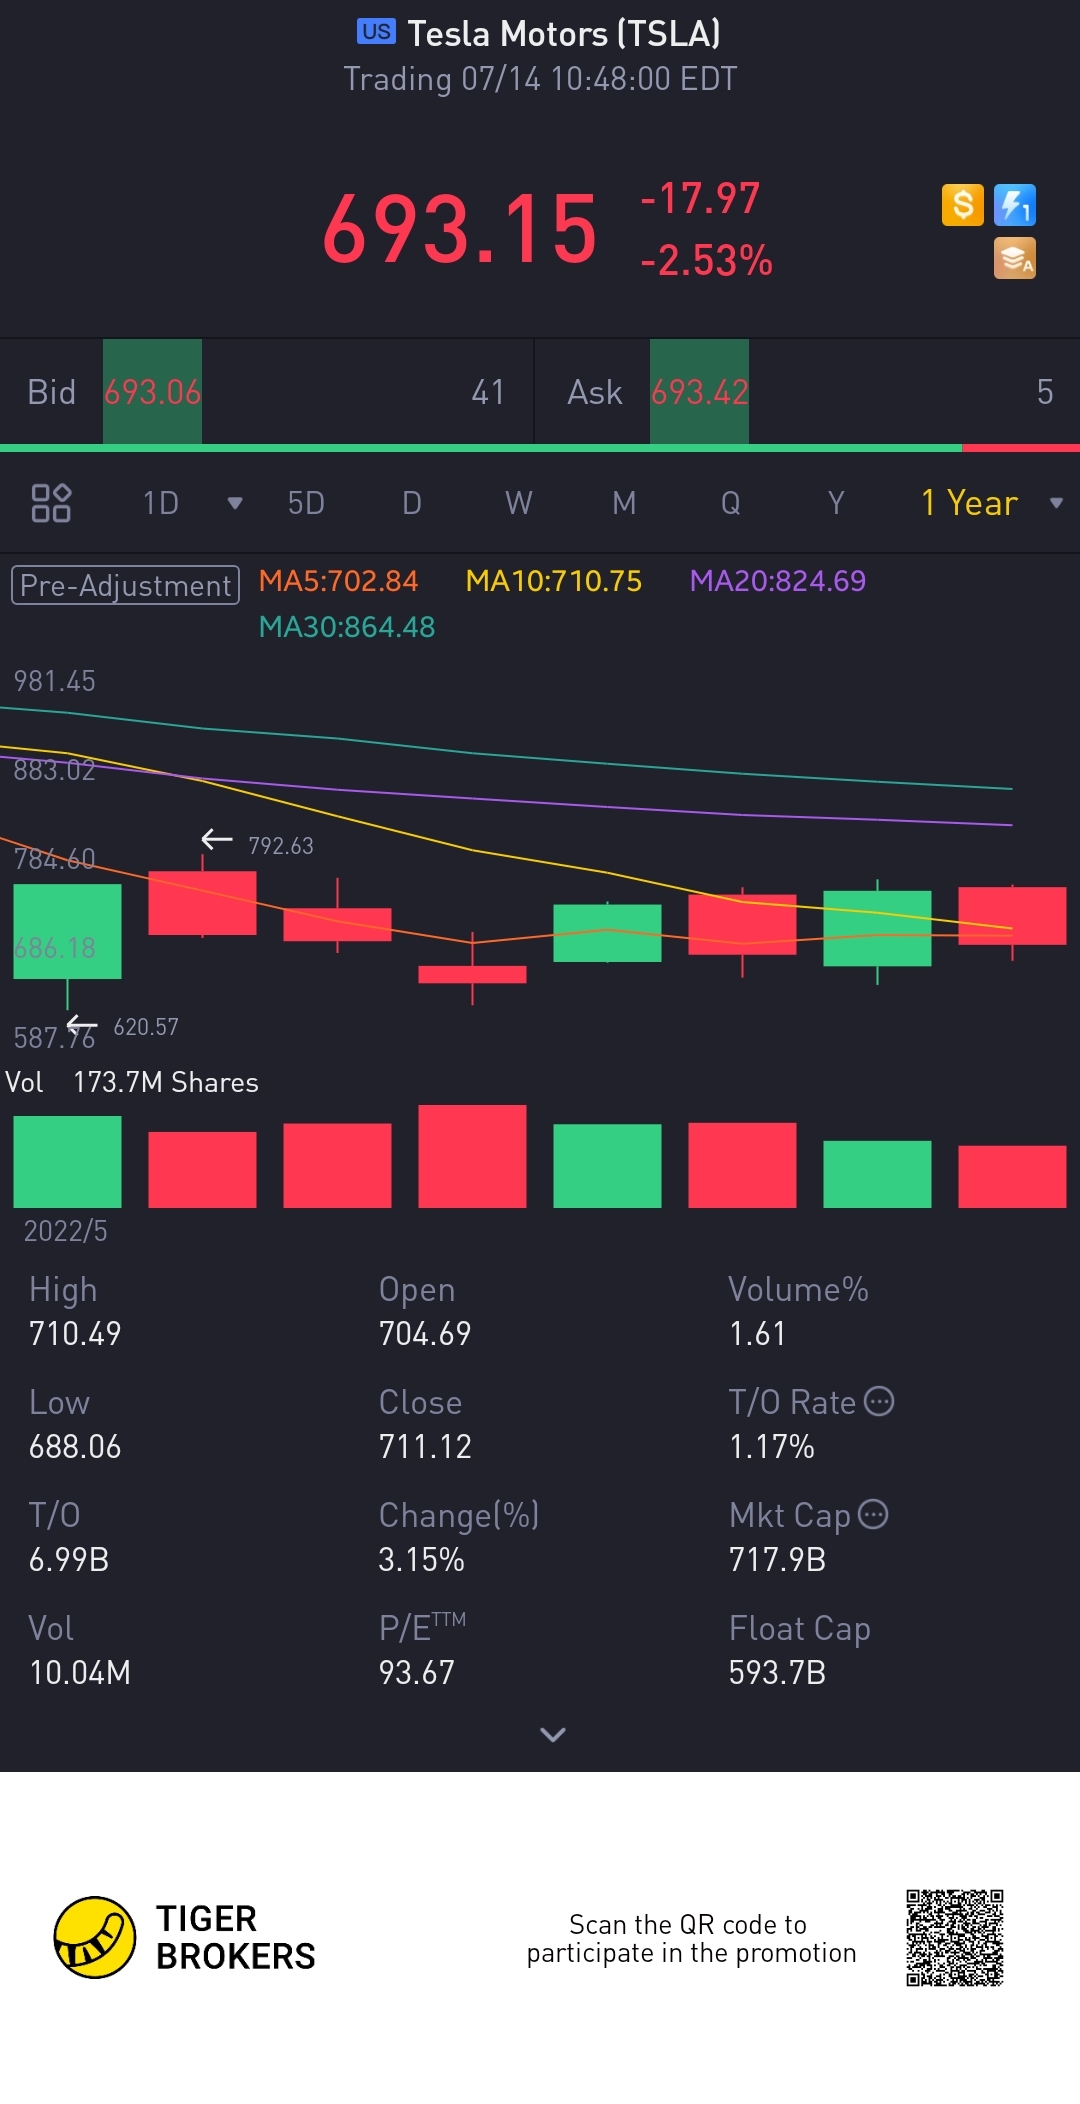This screenshot has width=1080, height=2104.
Task: Select the 1D chart tab
Action: tap(161, 503)
